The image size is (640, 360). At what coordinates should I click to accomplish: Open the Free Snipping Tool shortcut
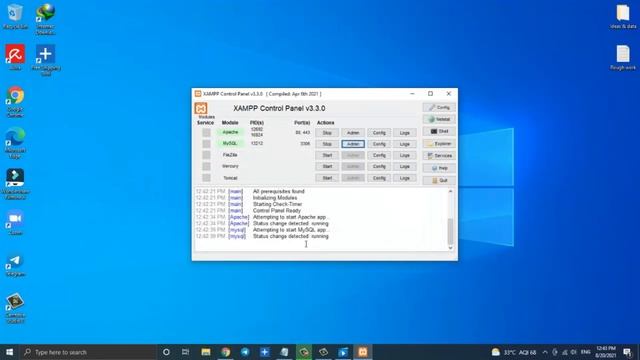(46, 60)
